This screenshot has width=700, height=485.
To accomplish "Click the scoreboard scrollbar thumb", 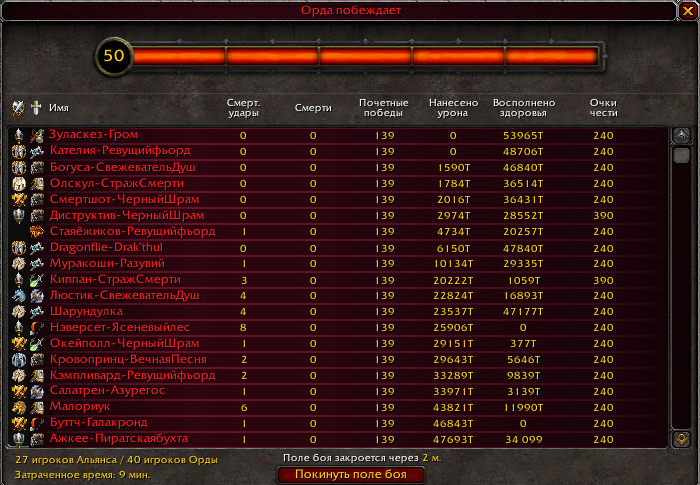I will click(x=682, y=156).
